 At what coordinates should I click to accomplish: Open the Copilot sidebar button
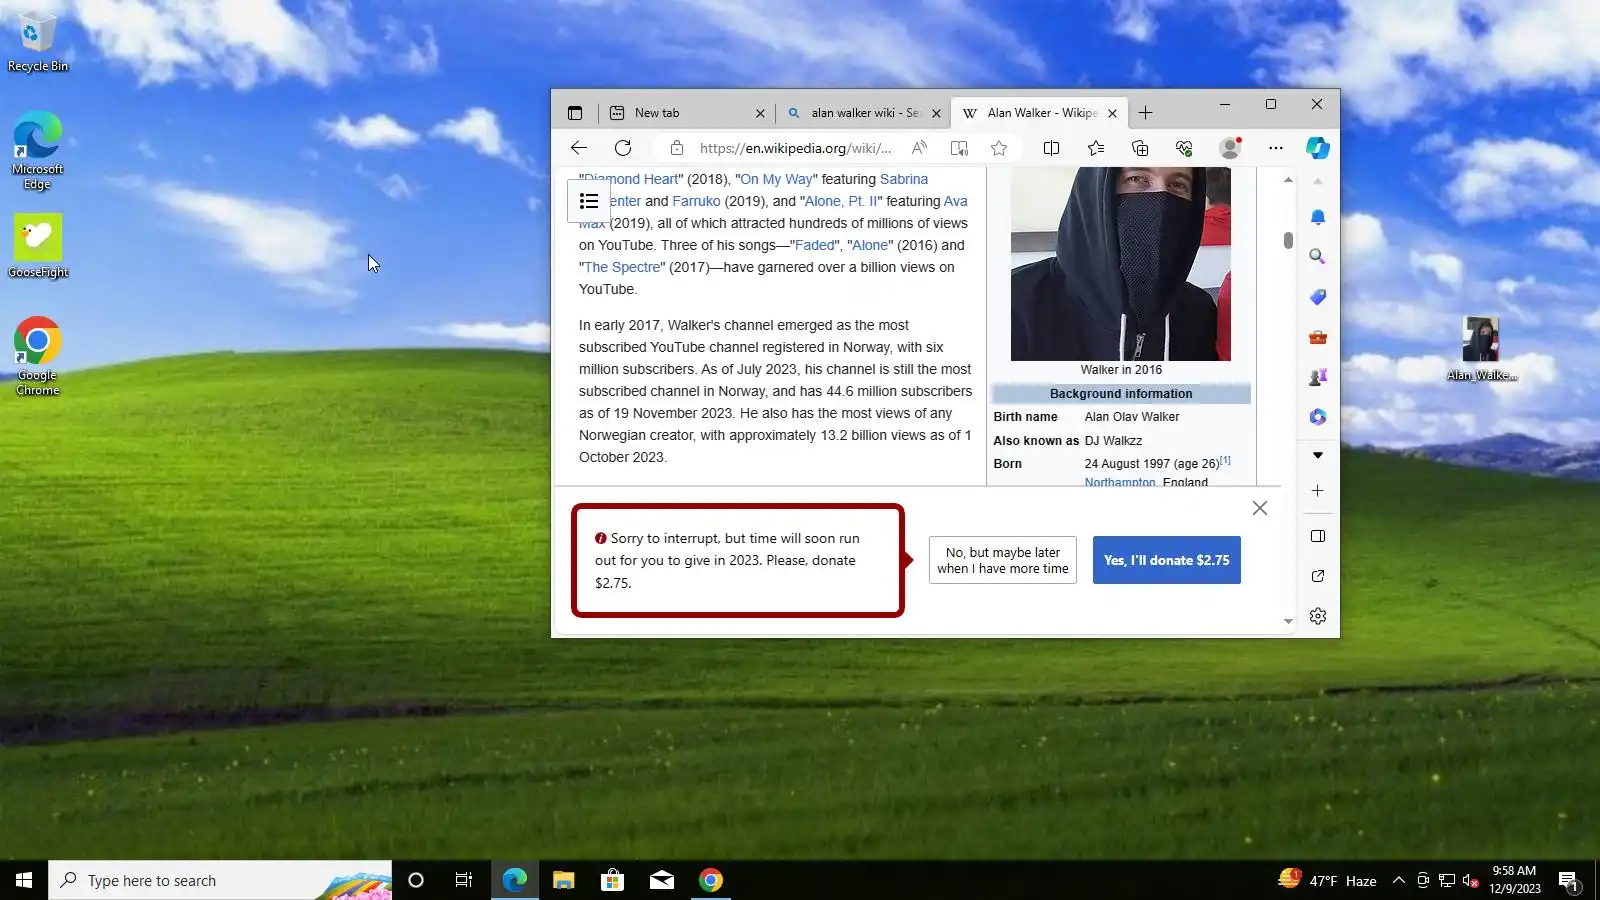pyautogui.click(x=1318, y=148)
